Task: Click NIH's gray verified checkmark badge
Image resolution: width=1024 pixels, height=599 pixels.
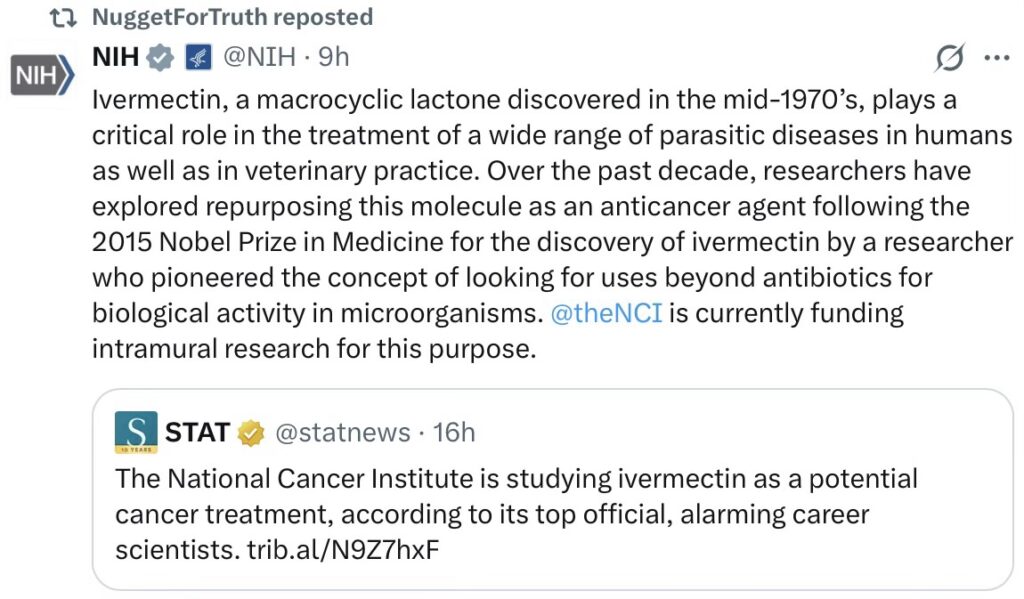Action: [x=159, y=58]
